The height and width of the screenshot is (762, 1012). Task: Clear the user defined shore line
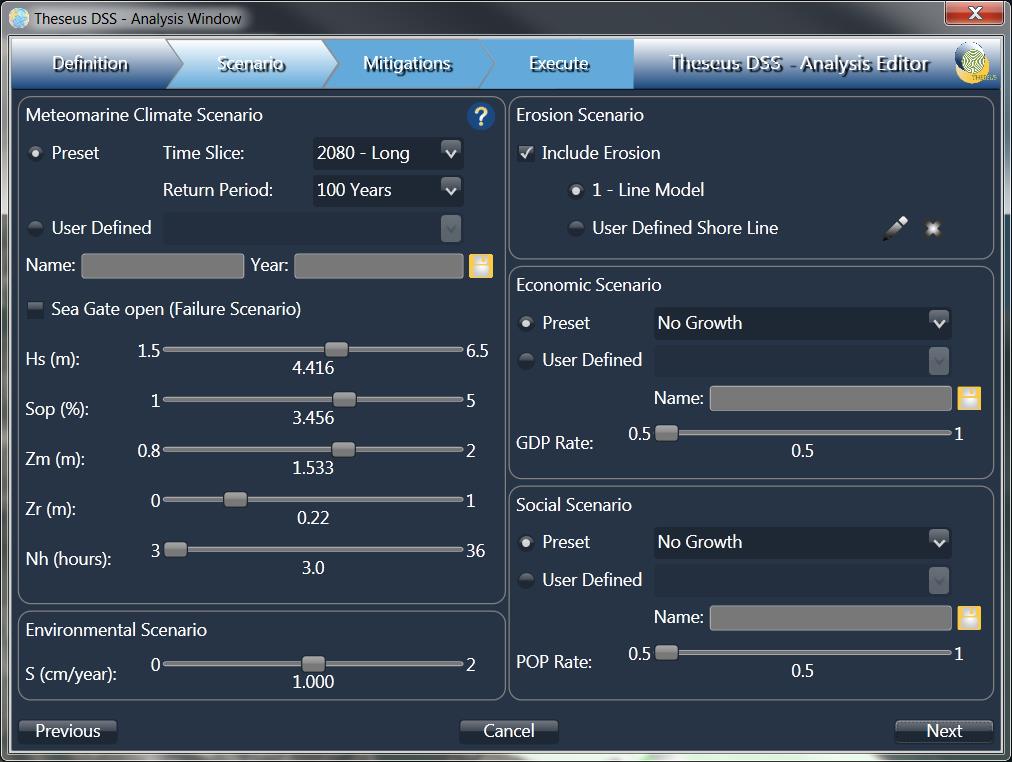click(933, 229)
